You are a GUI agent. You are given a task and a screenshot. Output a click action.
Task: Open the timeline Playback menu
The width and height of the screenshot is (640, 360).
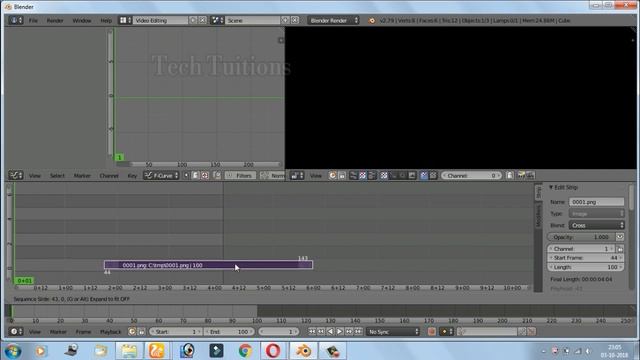(110, 332)
